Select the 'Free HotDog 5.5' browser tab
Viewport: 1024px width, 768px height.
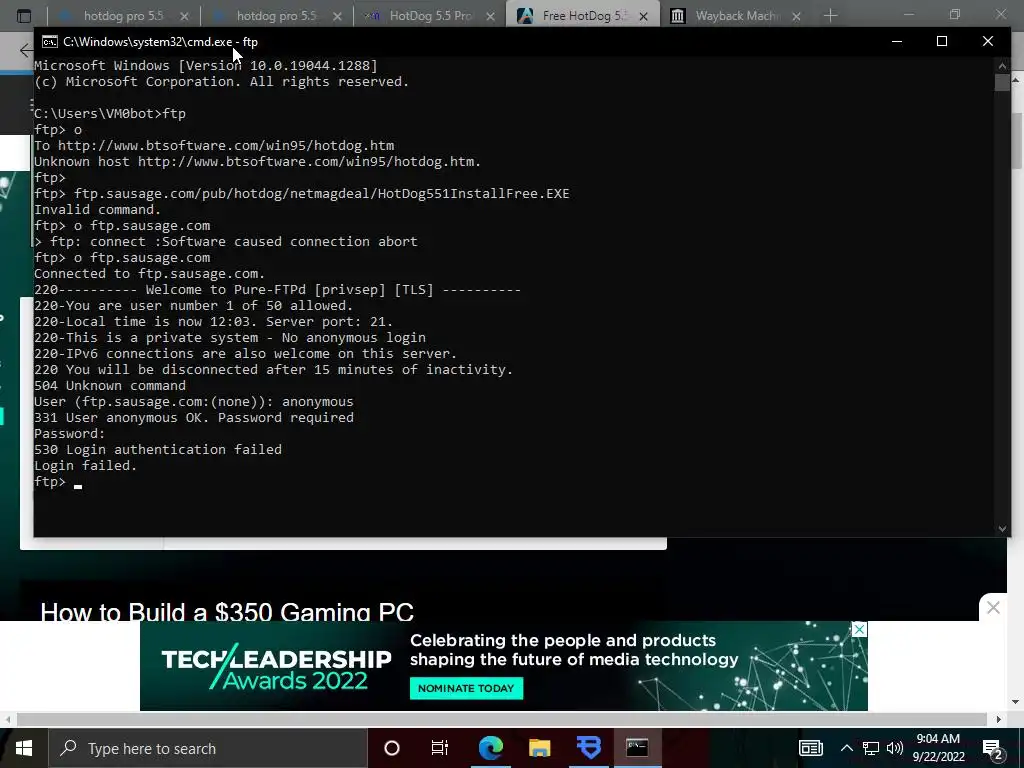point(583,16)
